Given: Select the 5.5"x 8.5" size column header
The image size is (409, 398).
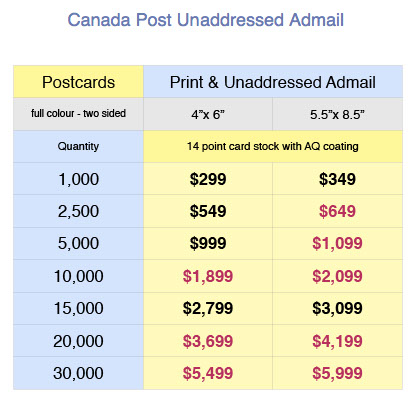Looking at the screenshot, I should click(x=337, y=115).
